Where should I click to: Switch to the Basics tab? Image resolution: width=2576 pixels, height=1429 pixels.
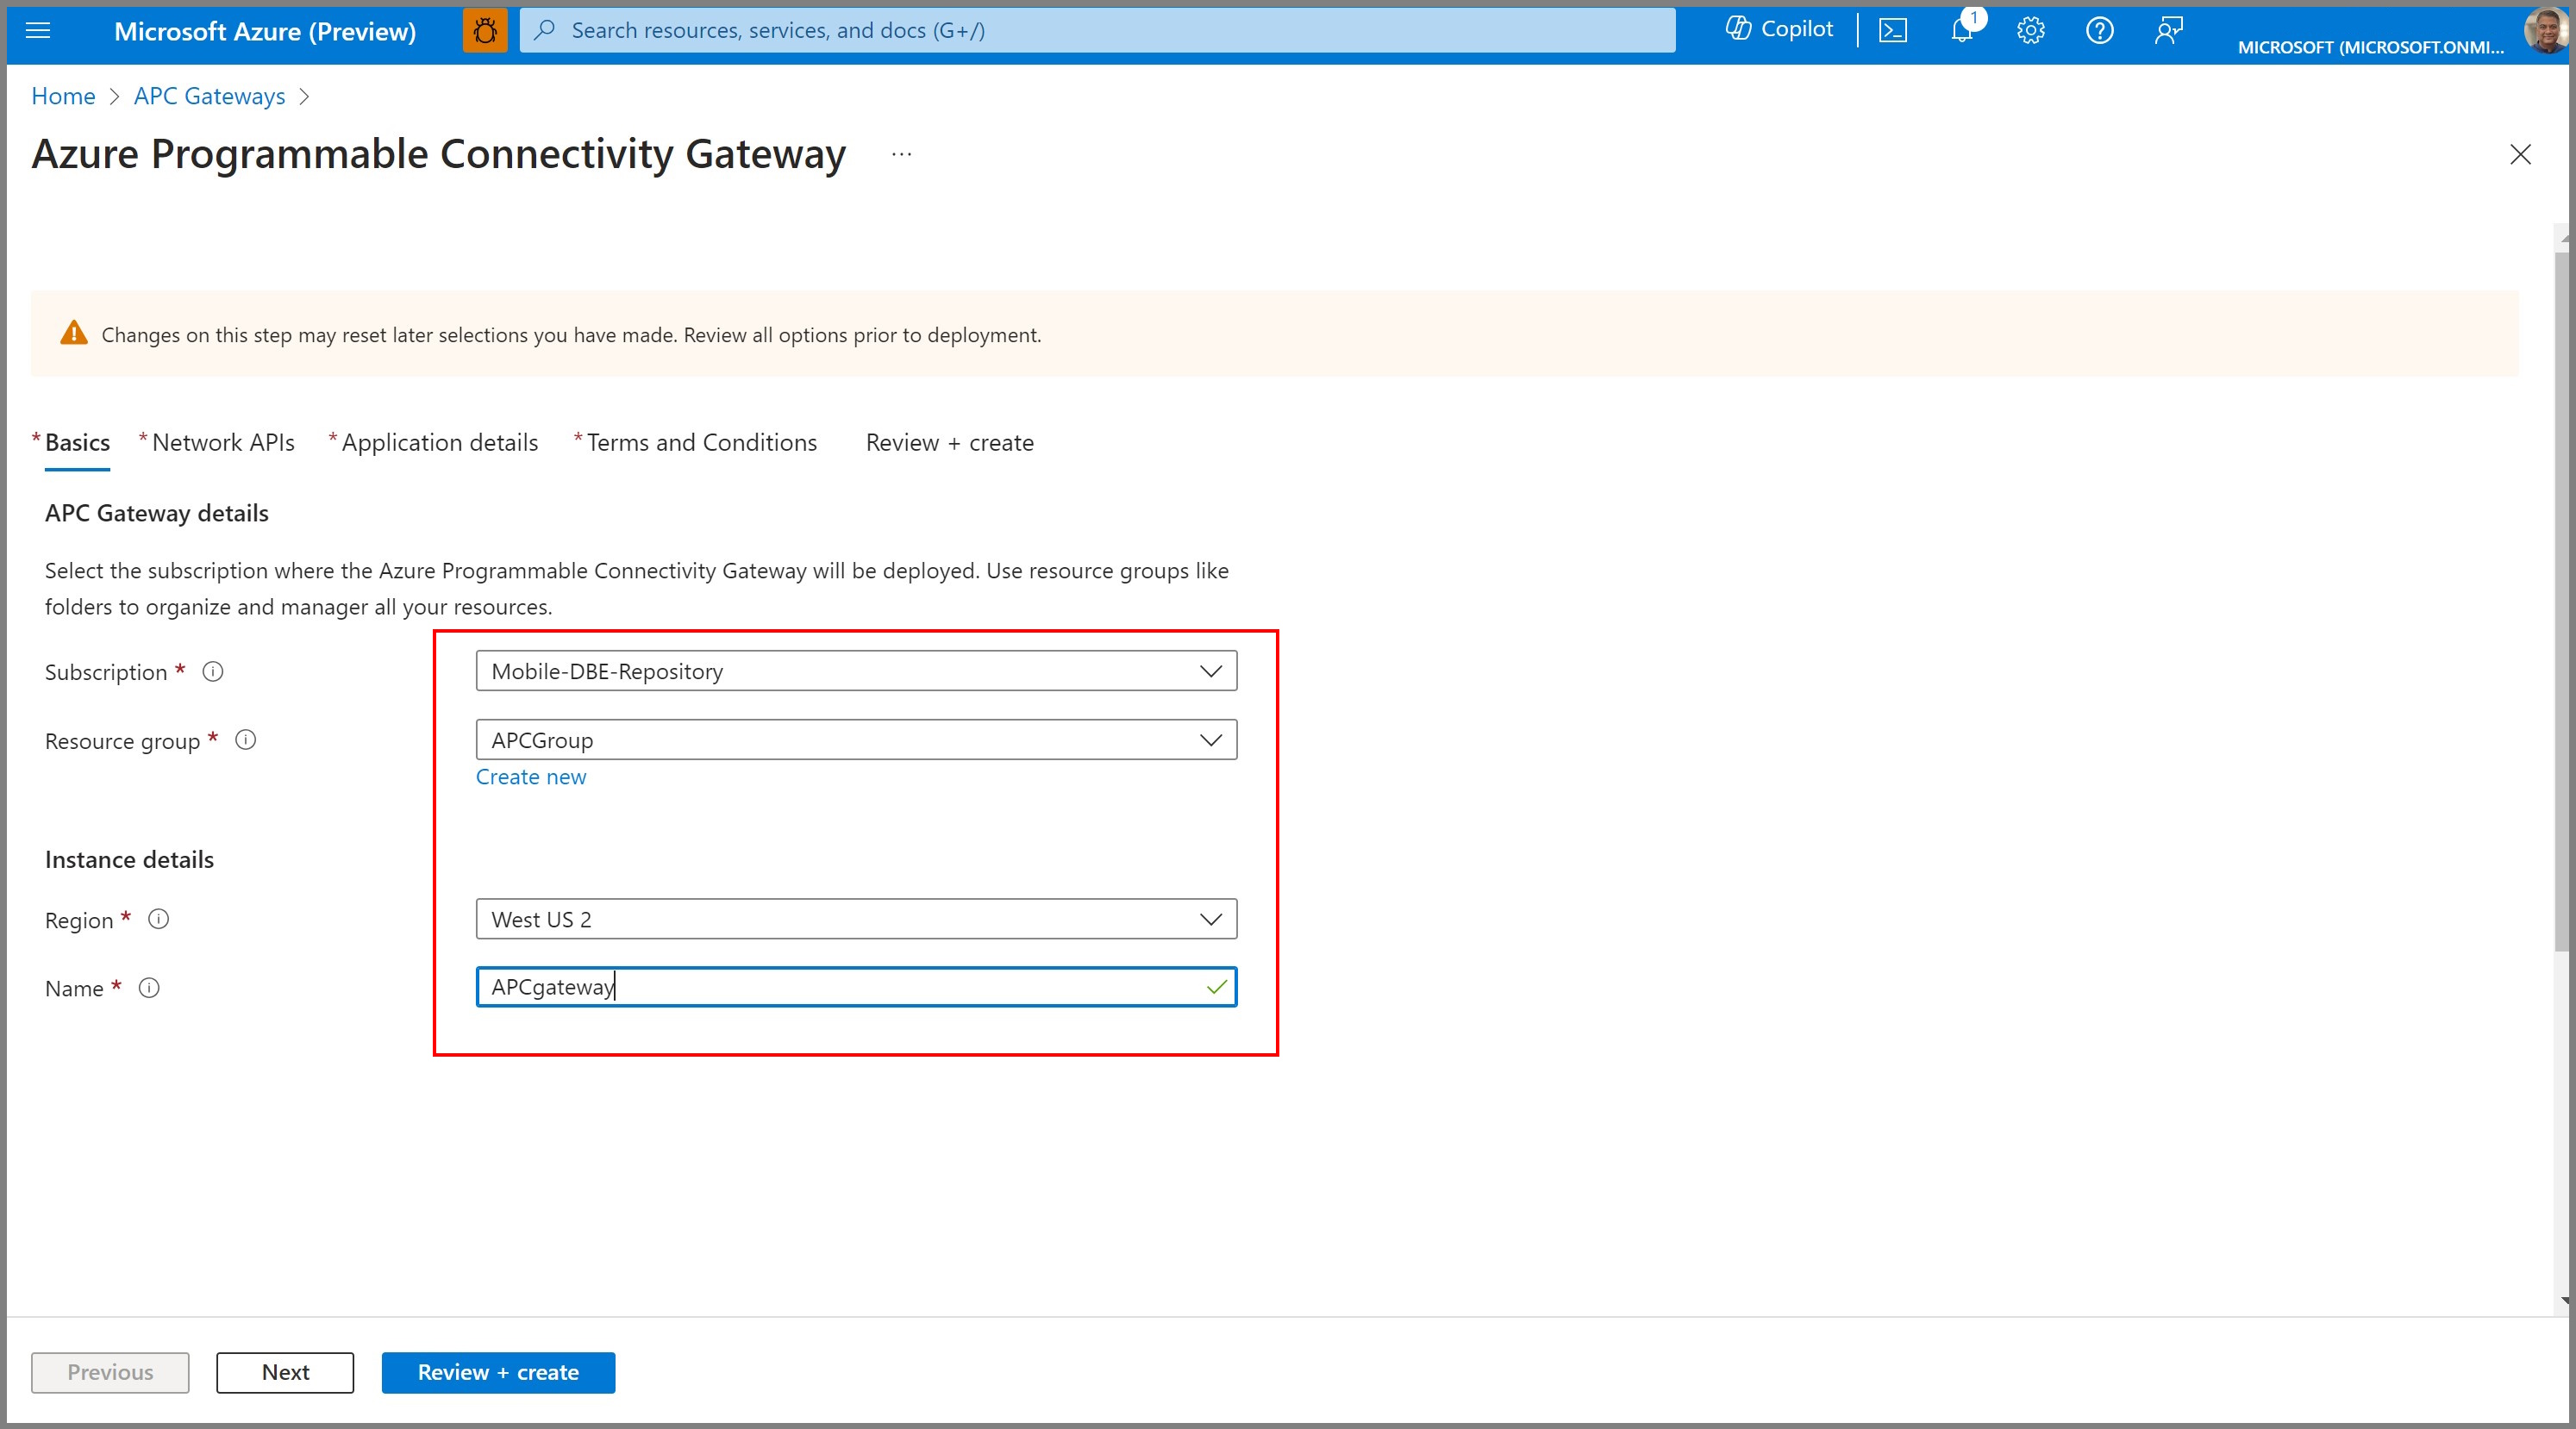click(x=77, y=443)
